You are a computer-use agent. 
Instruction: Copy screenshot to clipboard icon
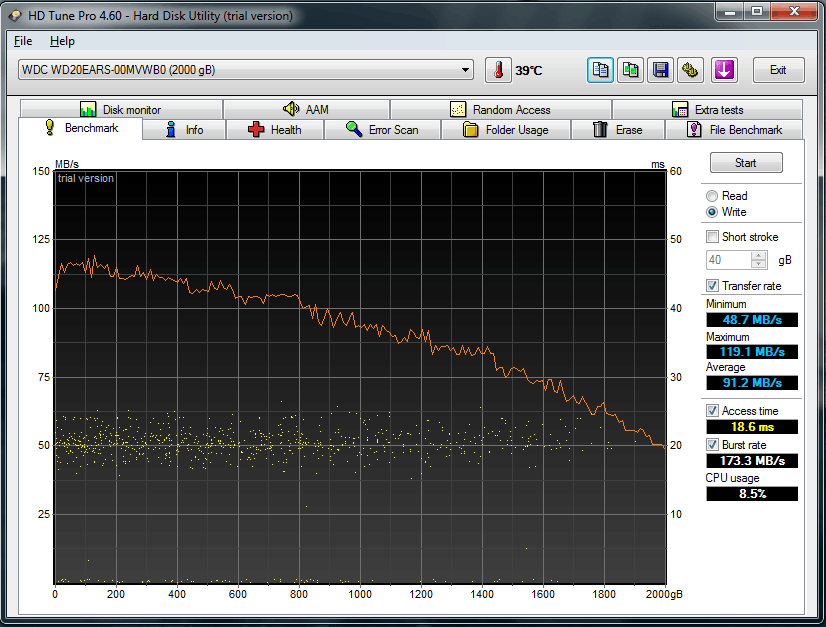coord(631,70)
